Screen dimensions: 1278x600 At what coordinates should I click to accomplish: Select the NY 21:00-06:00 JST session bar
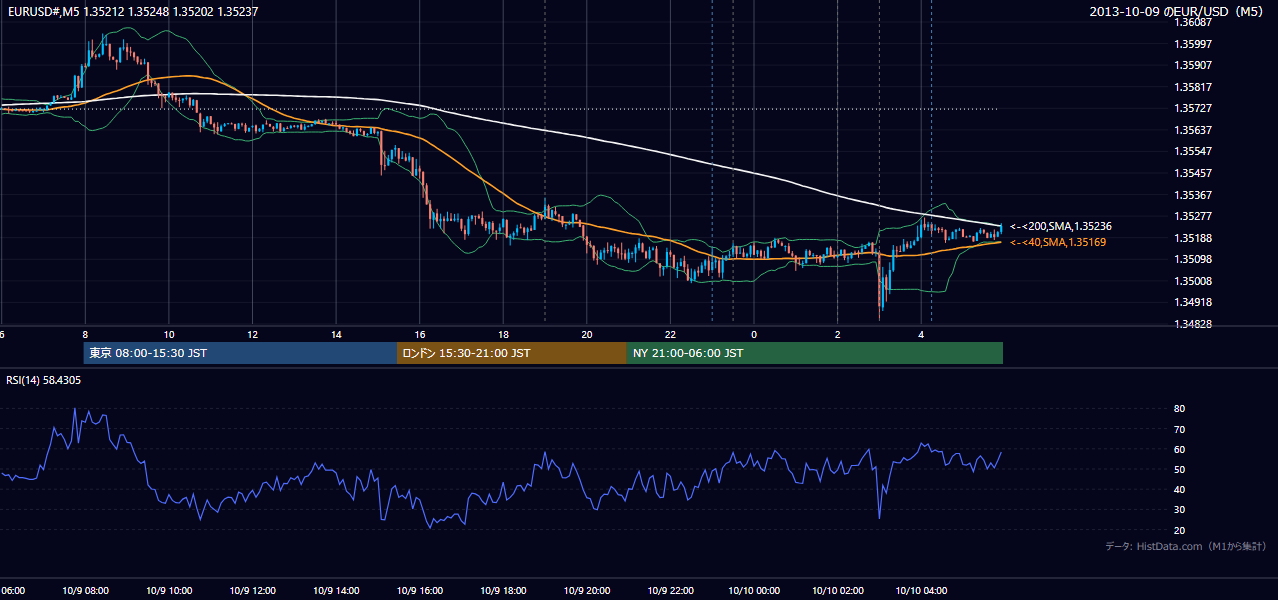(x=815, y=353)
